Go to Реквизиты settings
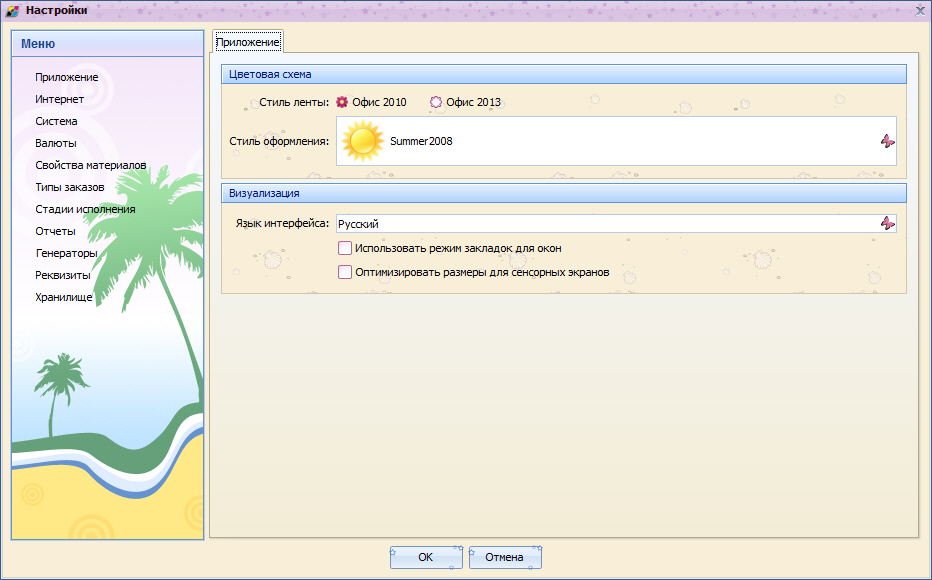Screen dimensions: 932x580 pyautogui.click(x=63, y=275)
